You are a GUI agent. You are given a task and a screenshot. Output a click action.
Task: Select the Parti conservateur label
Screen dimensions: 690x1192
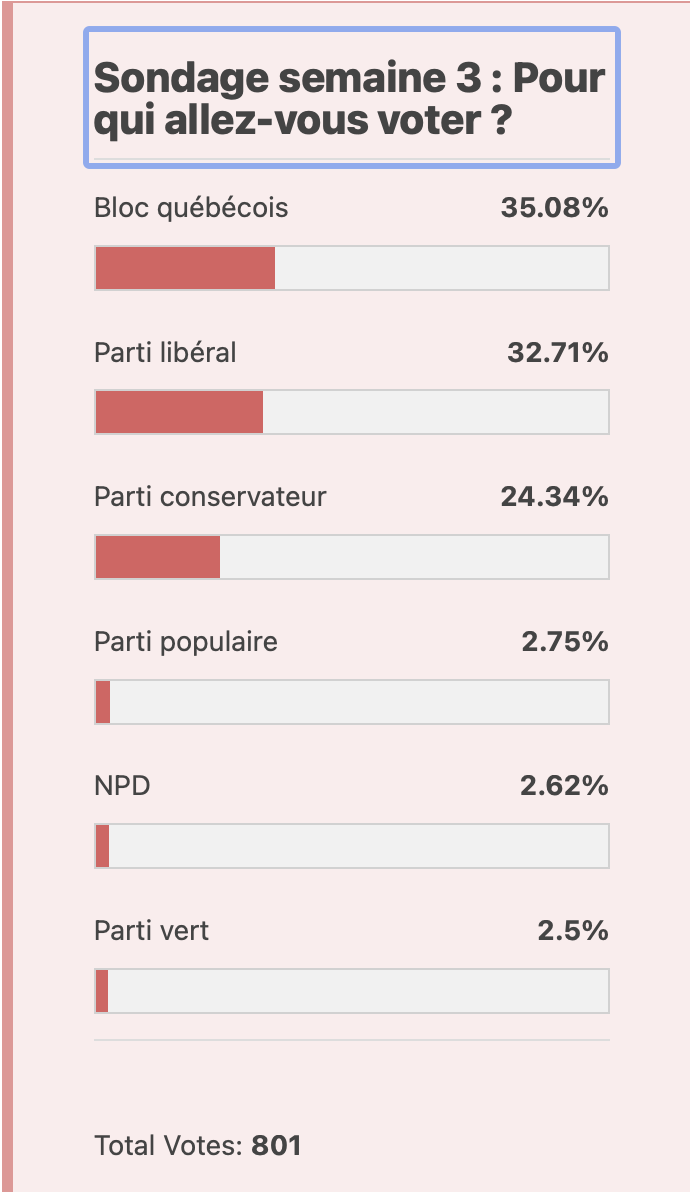tap(210, 497)
